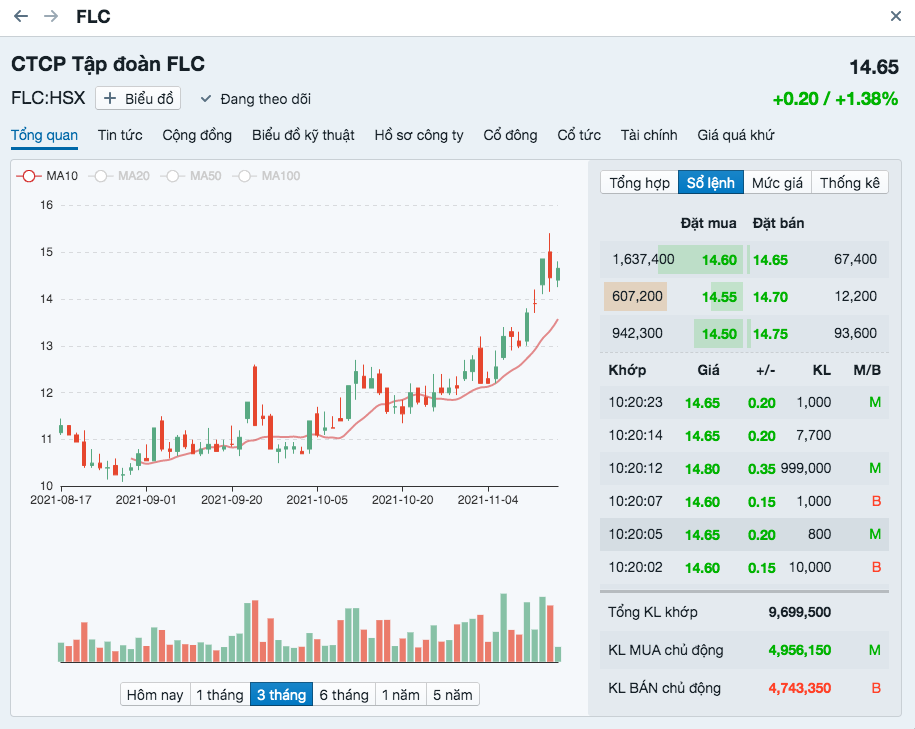The image size is (915, 729).
Task: Click bid price 14.60
Action: [x=719, y=260]
